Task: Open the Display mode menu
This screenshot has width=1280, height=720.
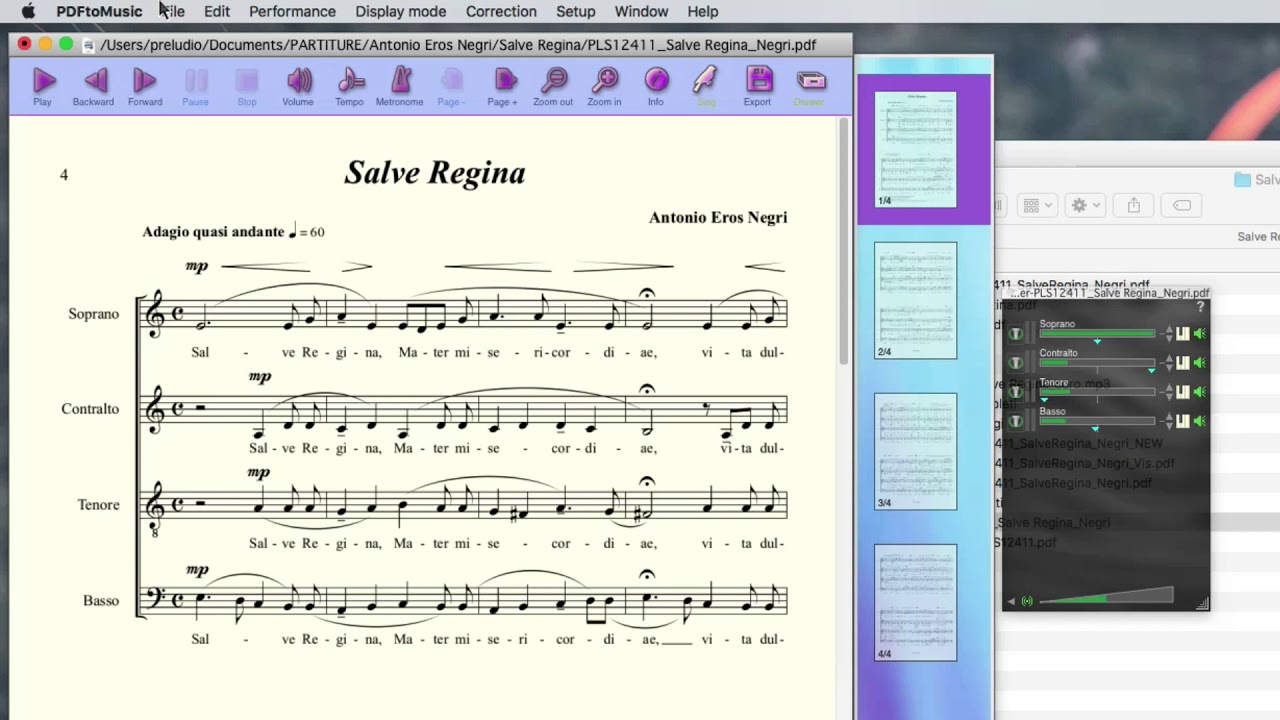Action: pyautogui.click(x=400, y=11)
